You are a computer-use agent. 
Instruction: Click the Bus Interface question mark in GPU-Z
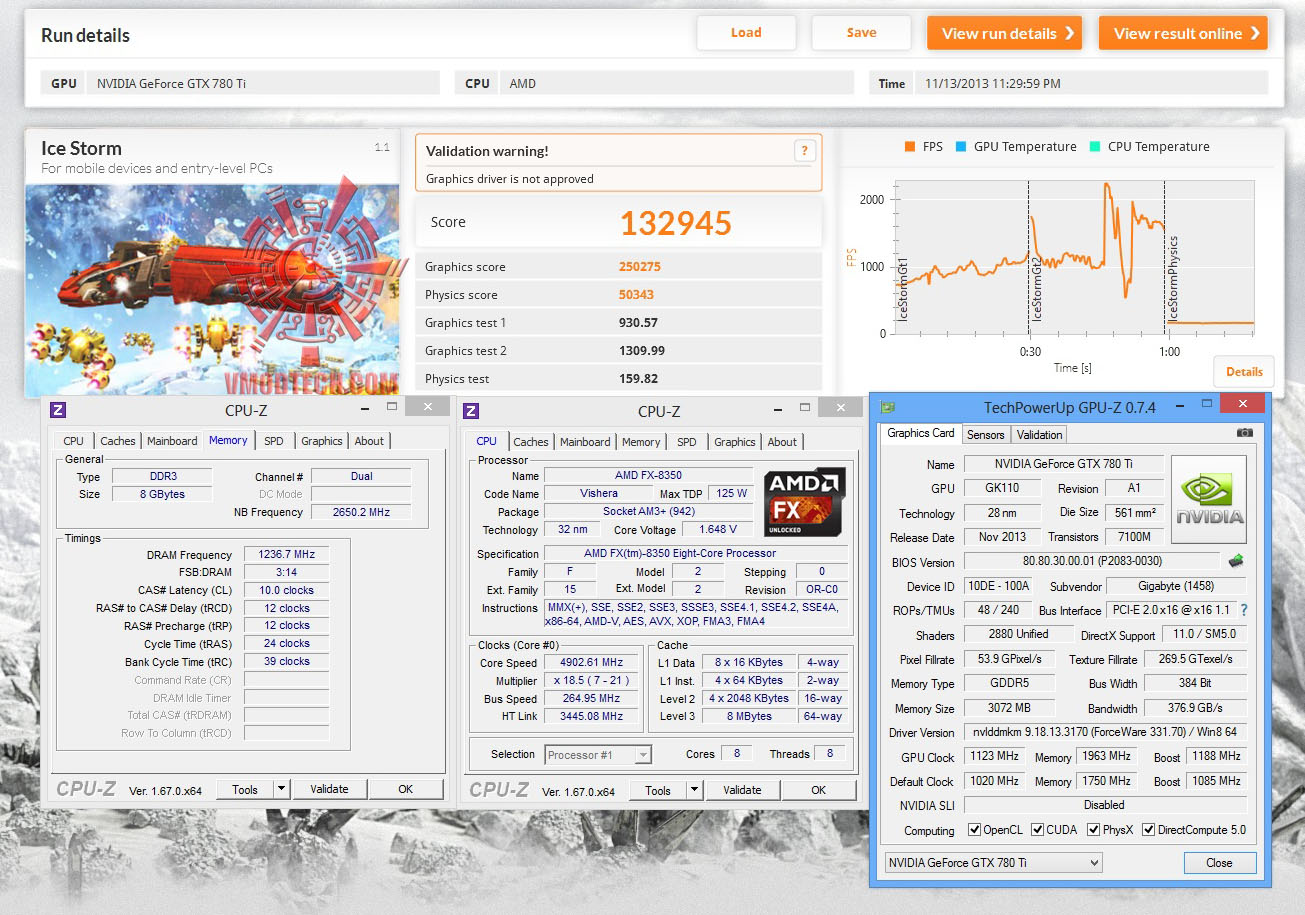pyautogui.click(x=1244, y=610)
